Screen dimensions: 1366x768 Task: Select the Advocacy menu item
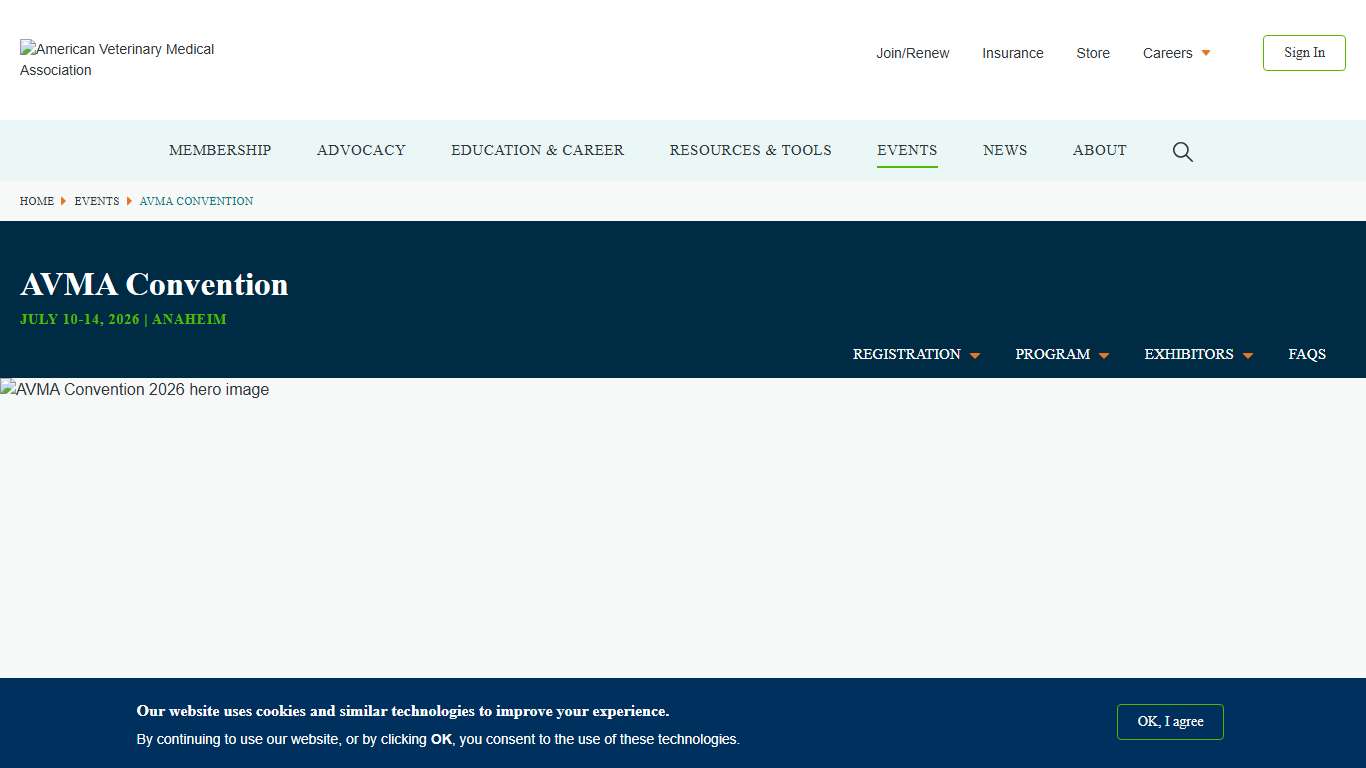coord(361,150)
